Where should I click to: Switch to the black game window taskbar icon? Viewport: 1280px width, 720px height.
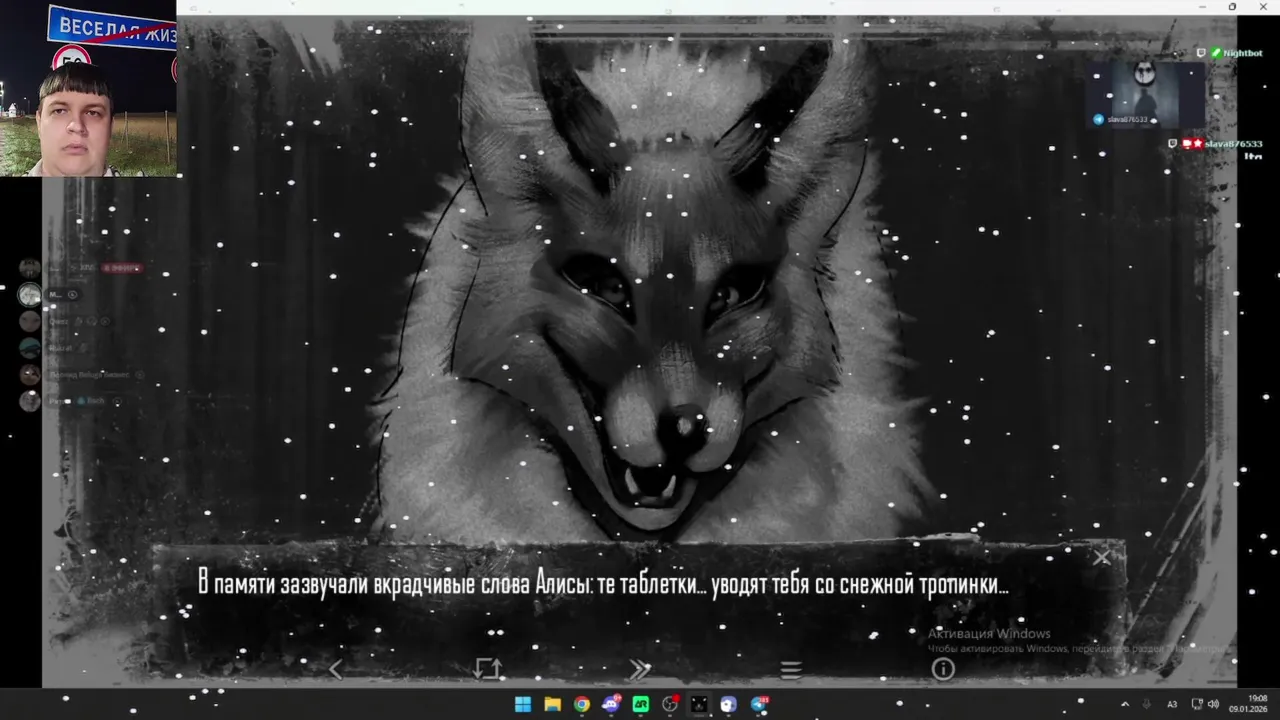click(699, 704)
